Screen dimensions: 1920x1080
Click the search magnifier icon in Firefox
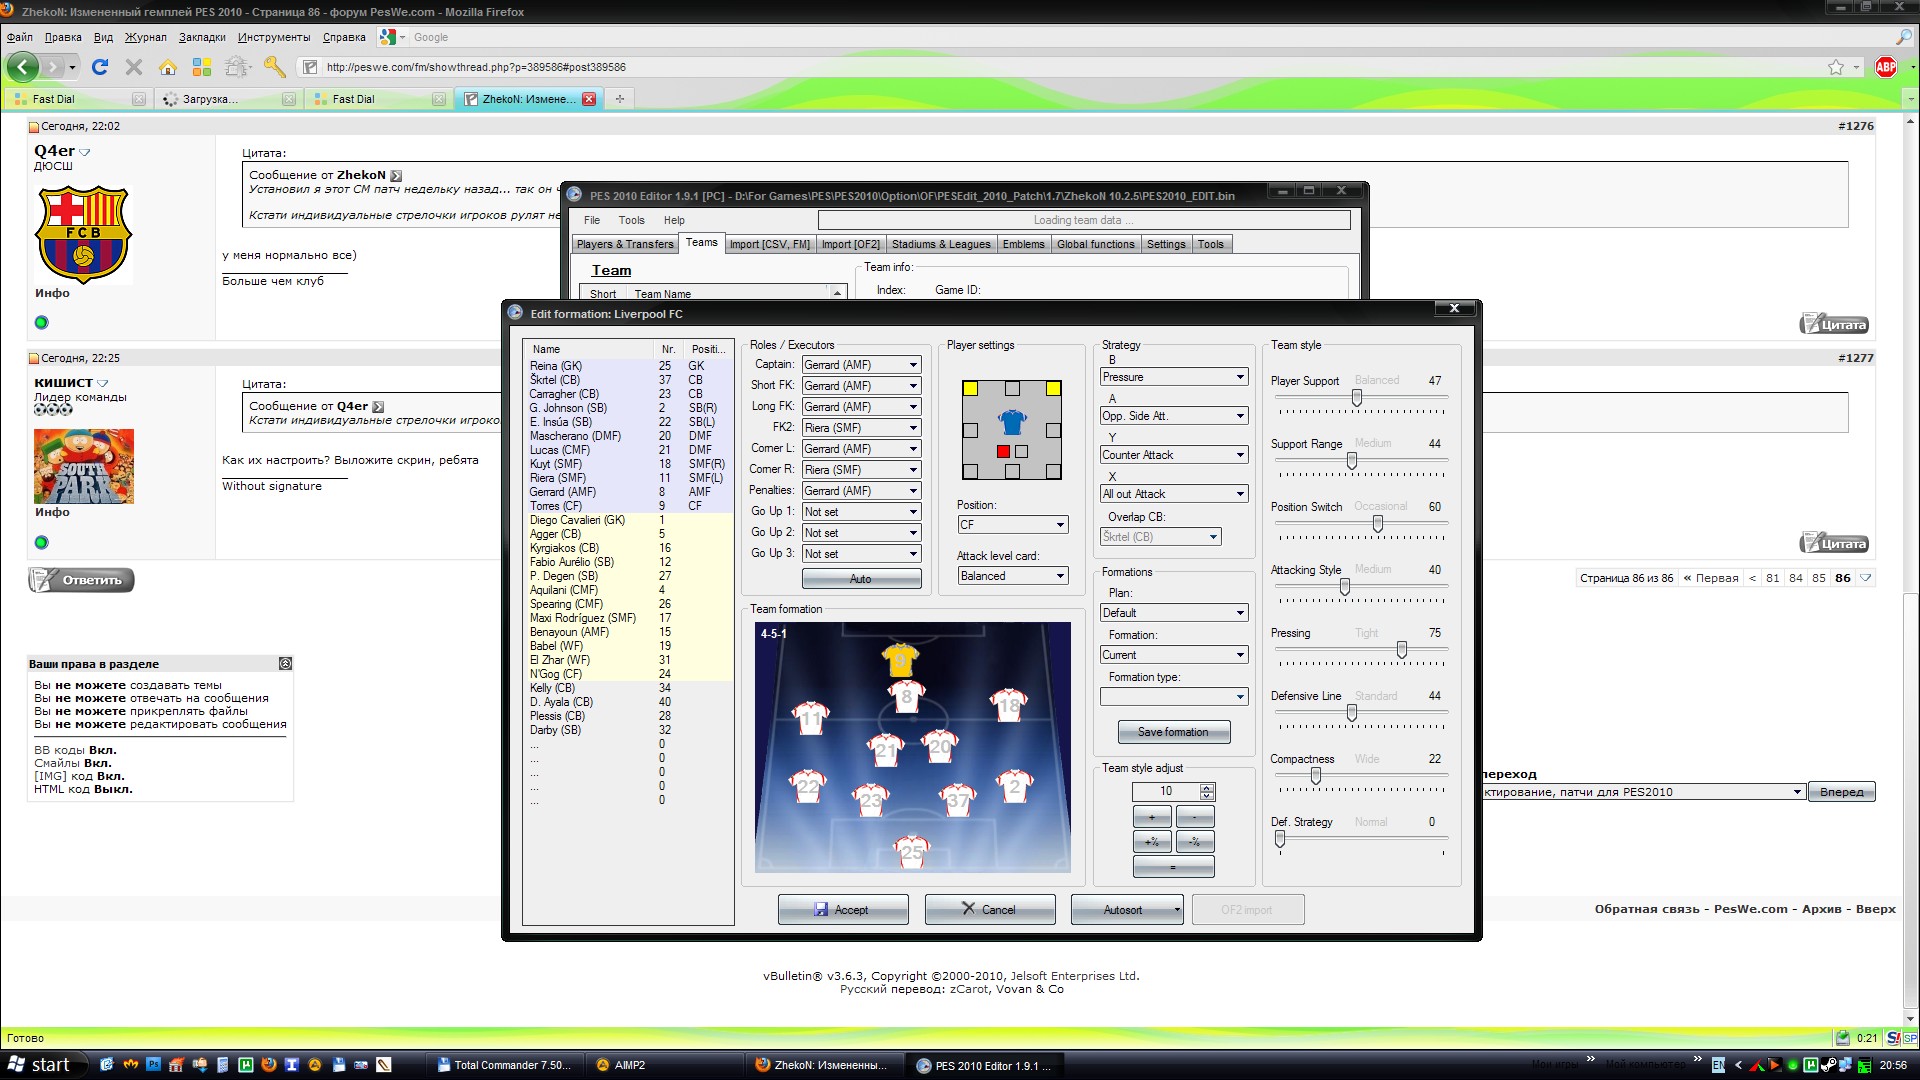tap(1904, 37)
